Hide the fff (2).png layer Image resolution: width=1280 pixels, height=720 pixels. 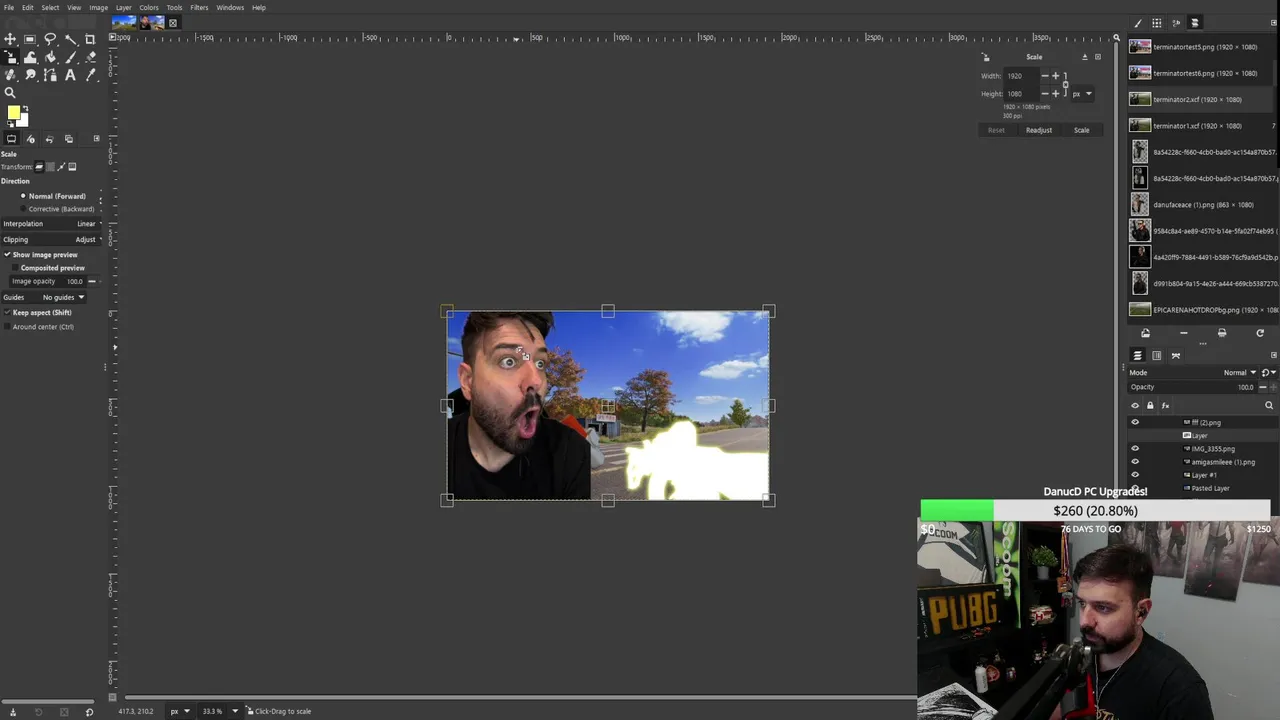[x=1135, y=422]
